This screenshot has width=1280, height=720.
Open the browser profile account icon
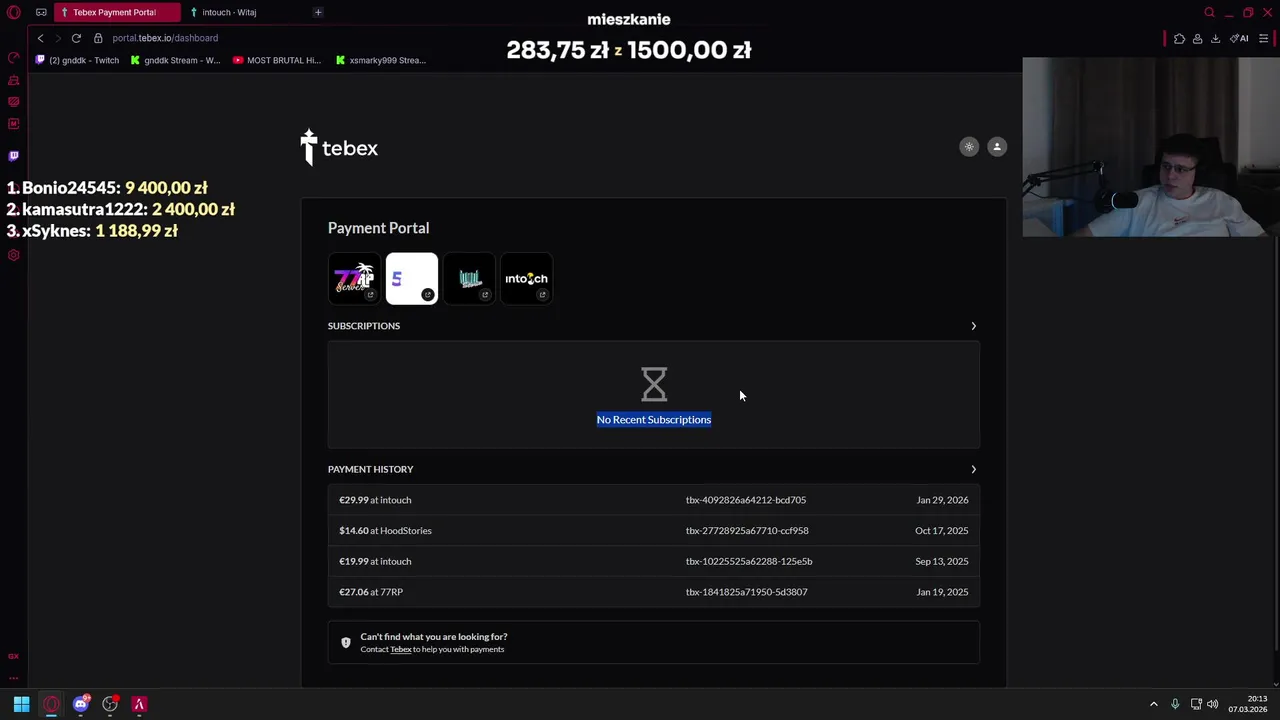pos(1197,38)
